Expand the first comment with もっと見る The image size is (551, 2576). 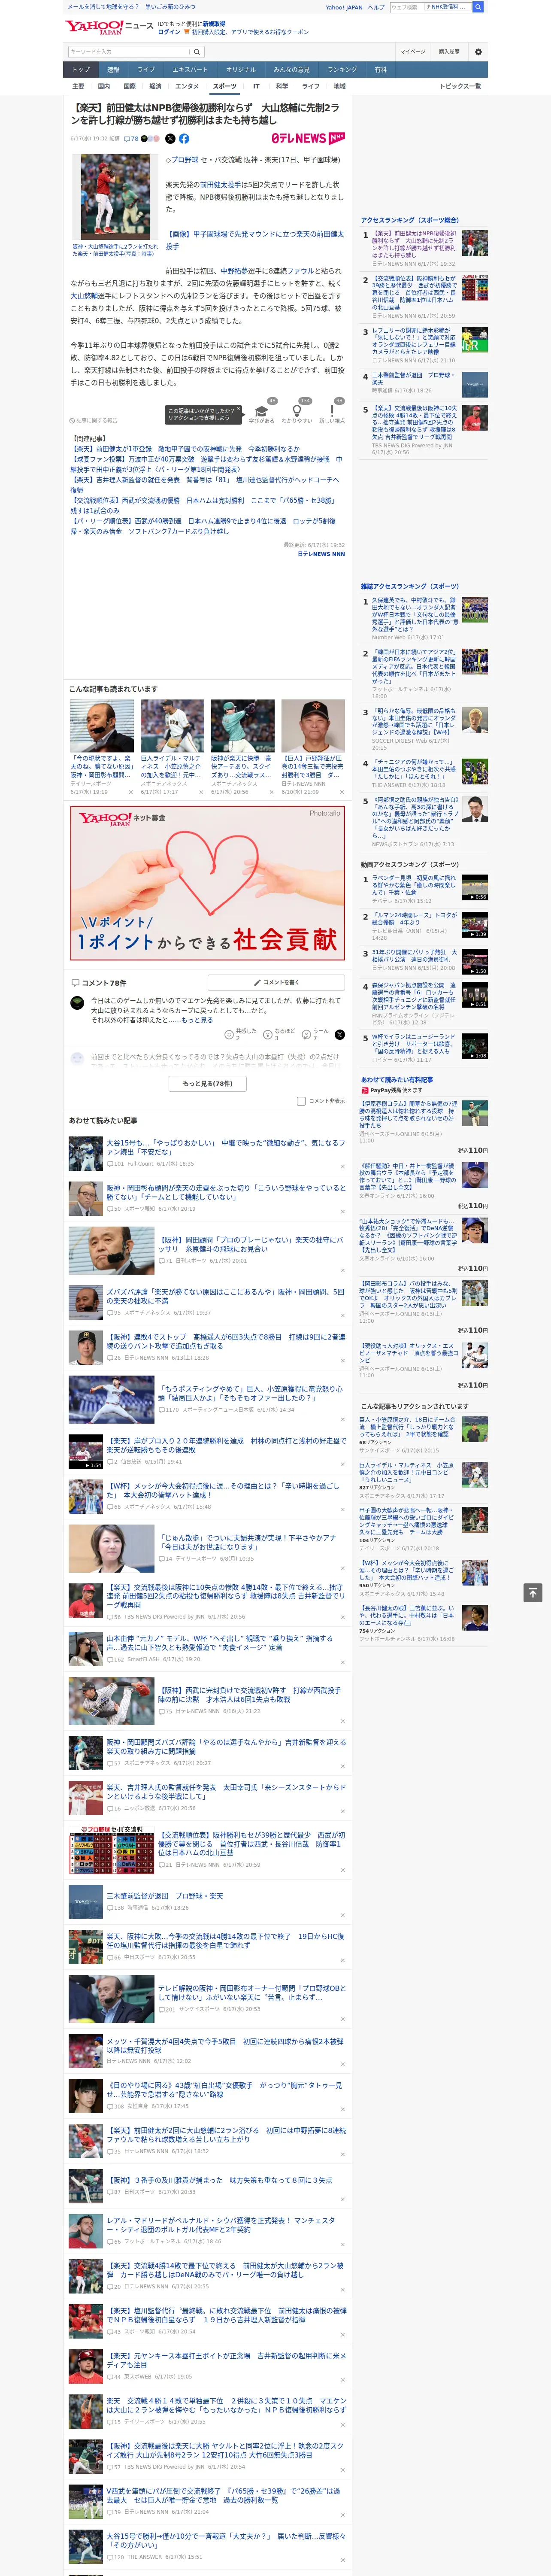coord(198,1020)
